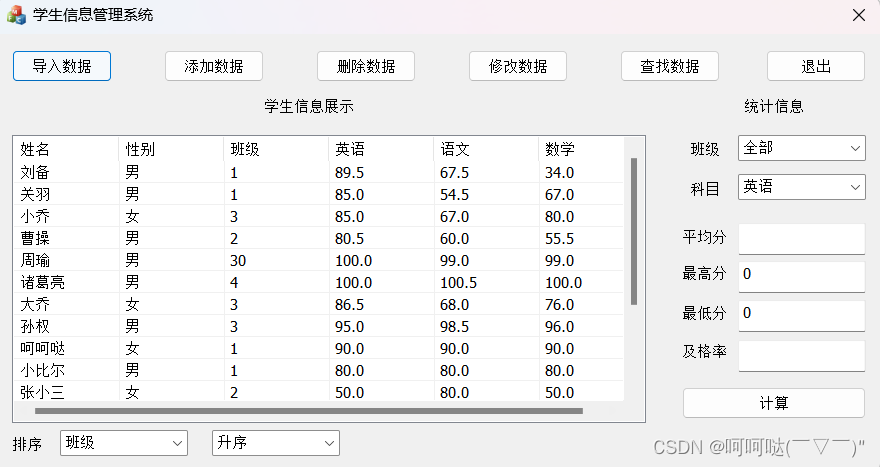The width and height of the screenshot is (880, 467).
Task: Select the row for 大乔
Action: pyautogui.click(x=318, y=304)
